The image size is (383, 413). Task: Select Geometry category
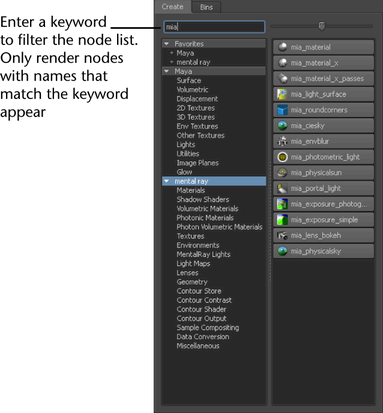(x=192, y=282)
